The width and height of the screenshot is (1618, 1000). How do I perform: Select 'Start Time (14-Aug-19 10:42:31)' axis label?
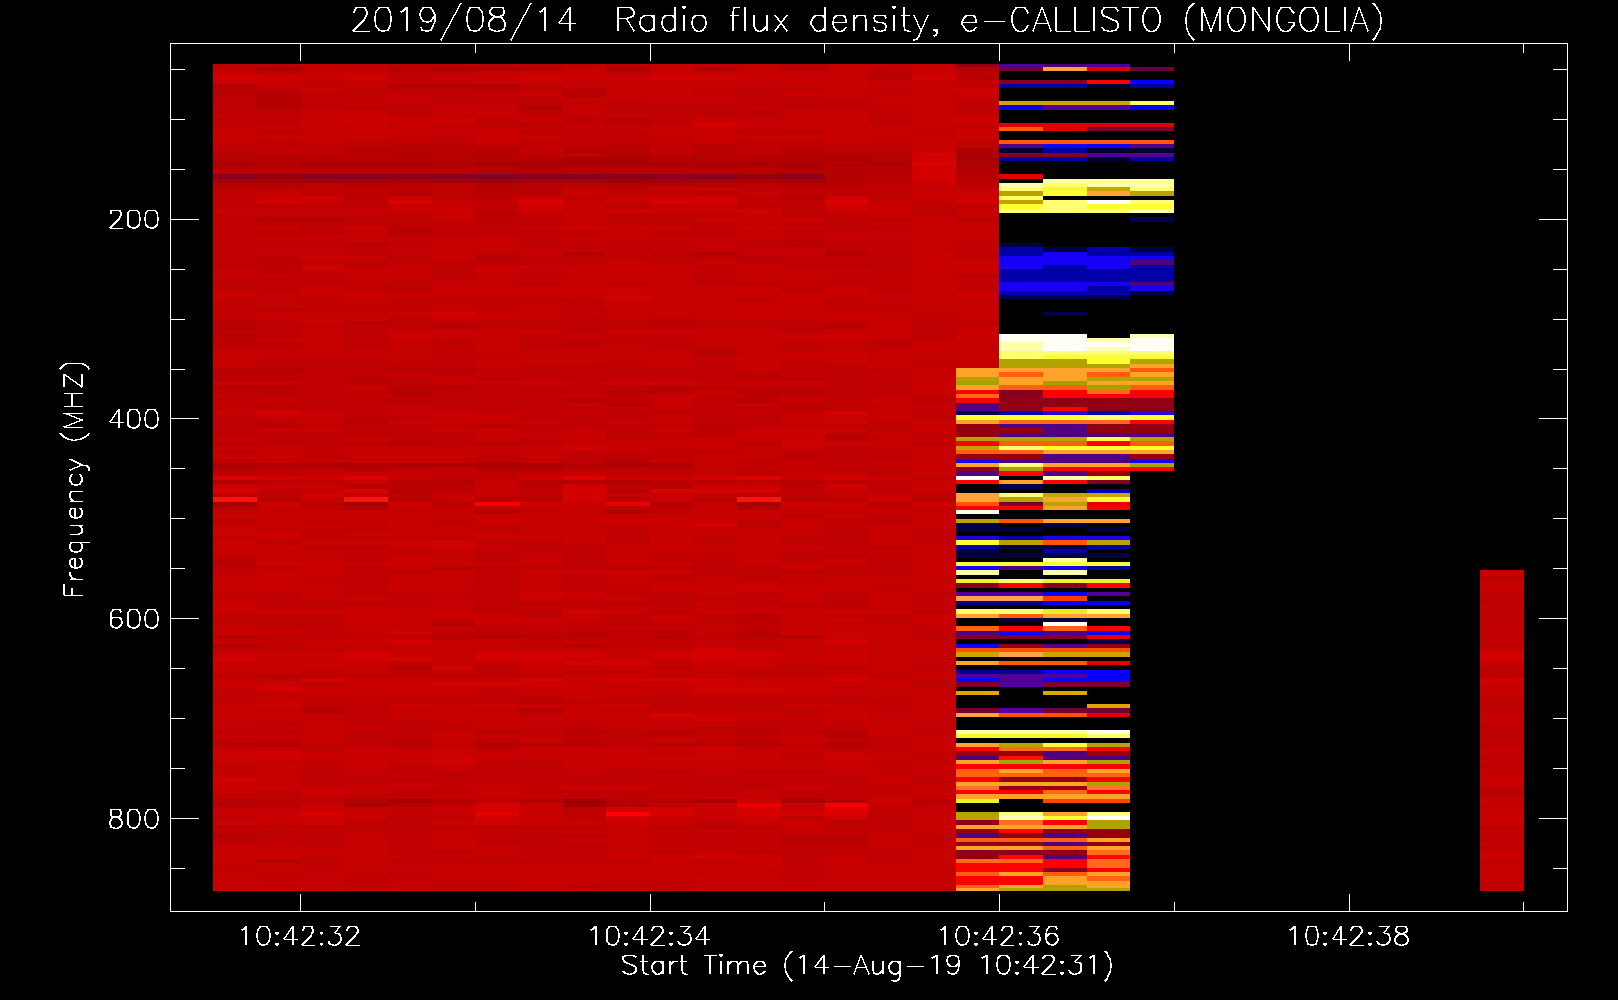click(867, 966)
